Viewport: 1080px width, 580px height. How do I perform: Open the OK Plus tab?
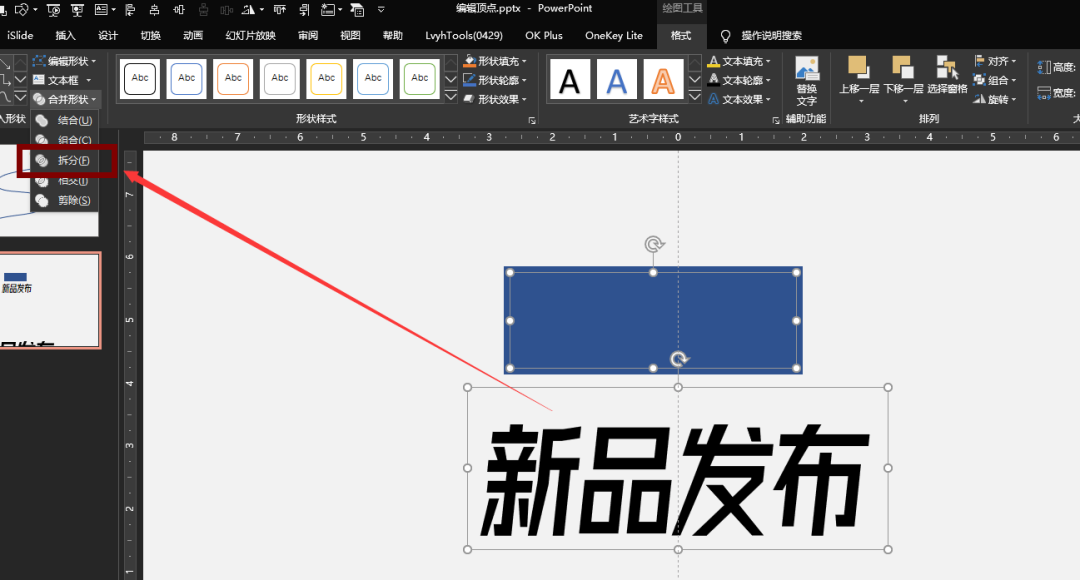[x=543, y=35]
